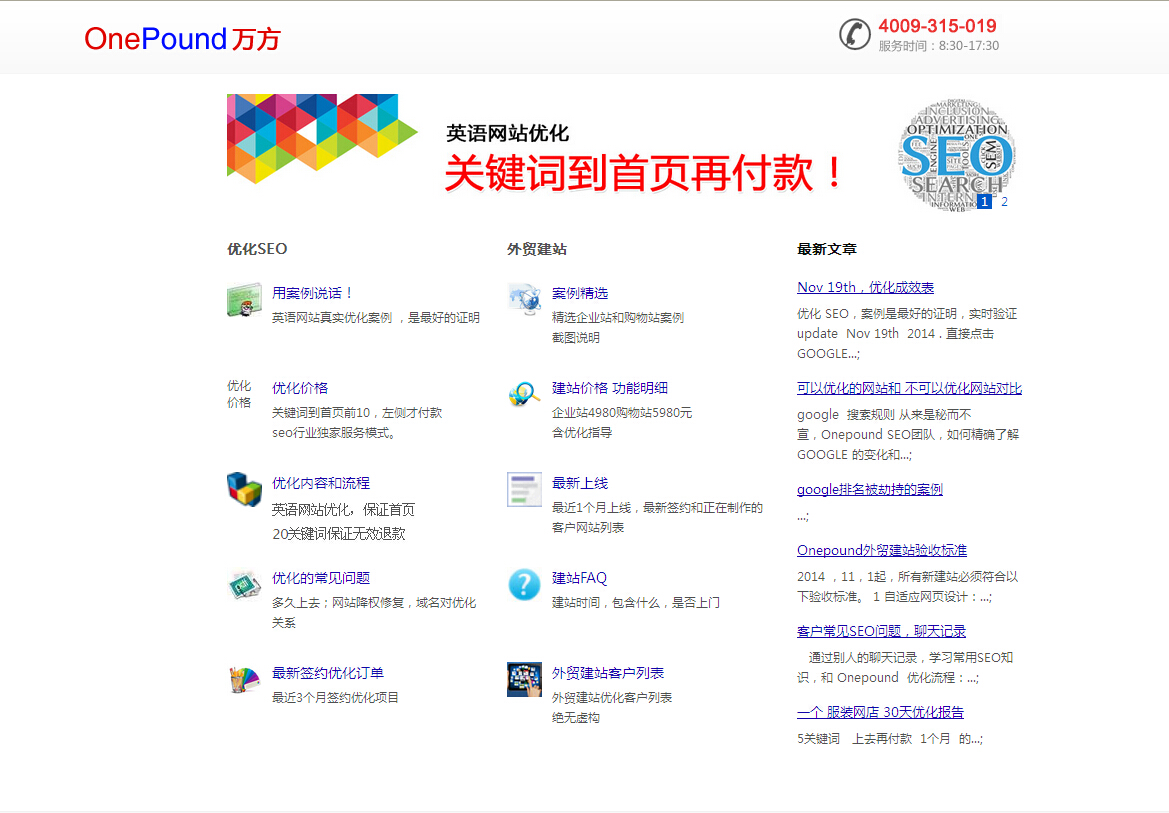
Task: Click description 最近3个月签约优化项目
Action: click(335, 697)
